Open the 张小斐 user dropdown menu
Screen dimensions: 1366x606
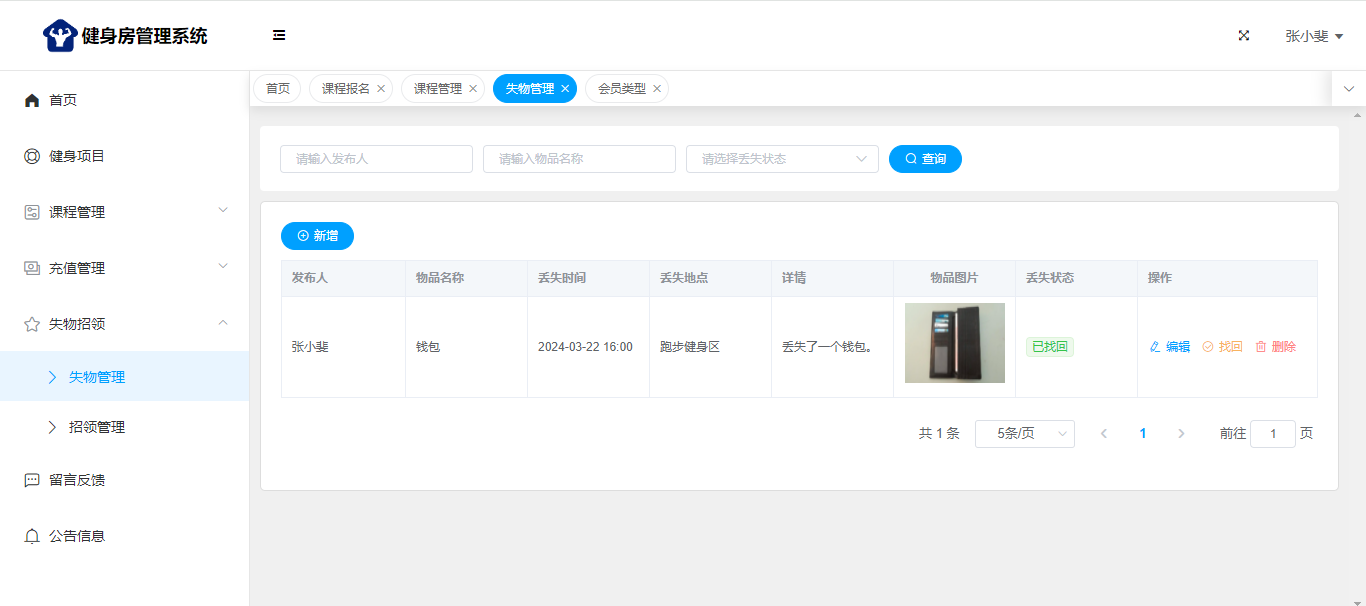pyautogui.click(x=1313, y=36)
